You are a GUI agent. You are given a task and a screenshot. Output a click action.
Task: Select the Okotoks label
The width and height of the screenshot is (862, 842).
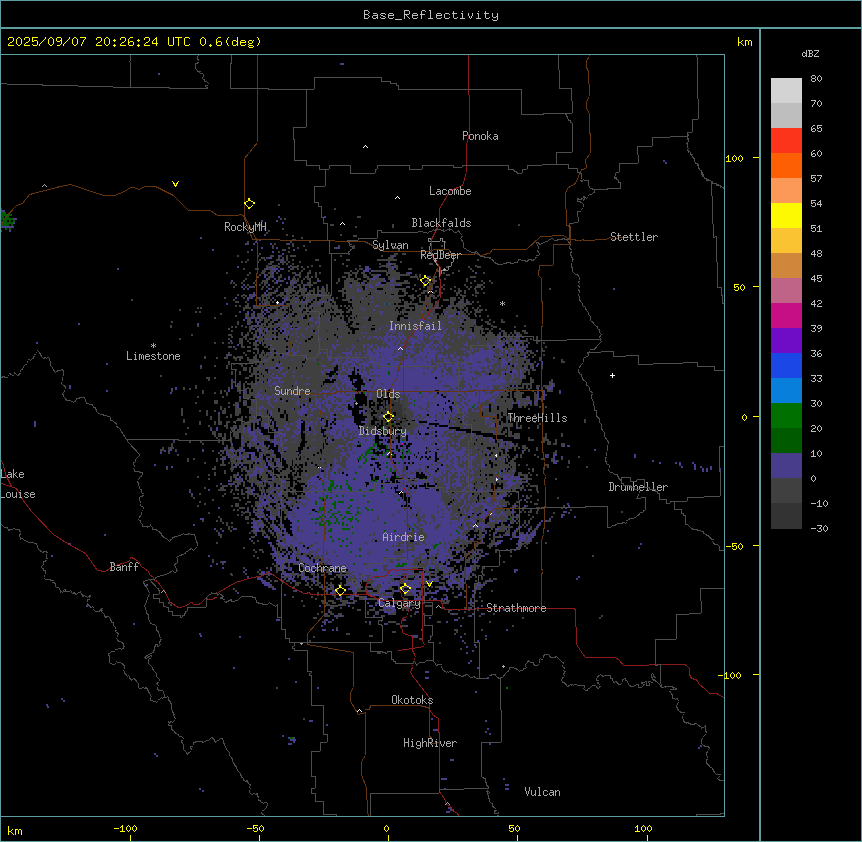click(x=412, y=700)
